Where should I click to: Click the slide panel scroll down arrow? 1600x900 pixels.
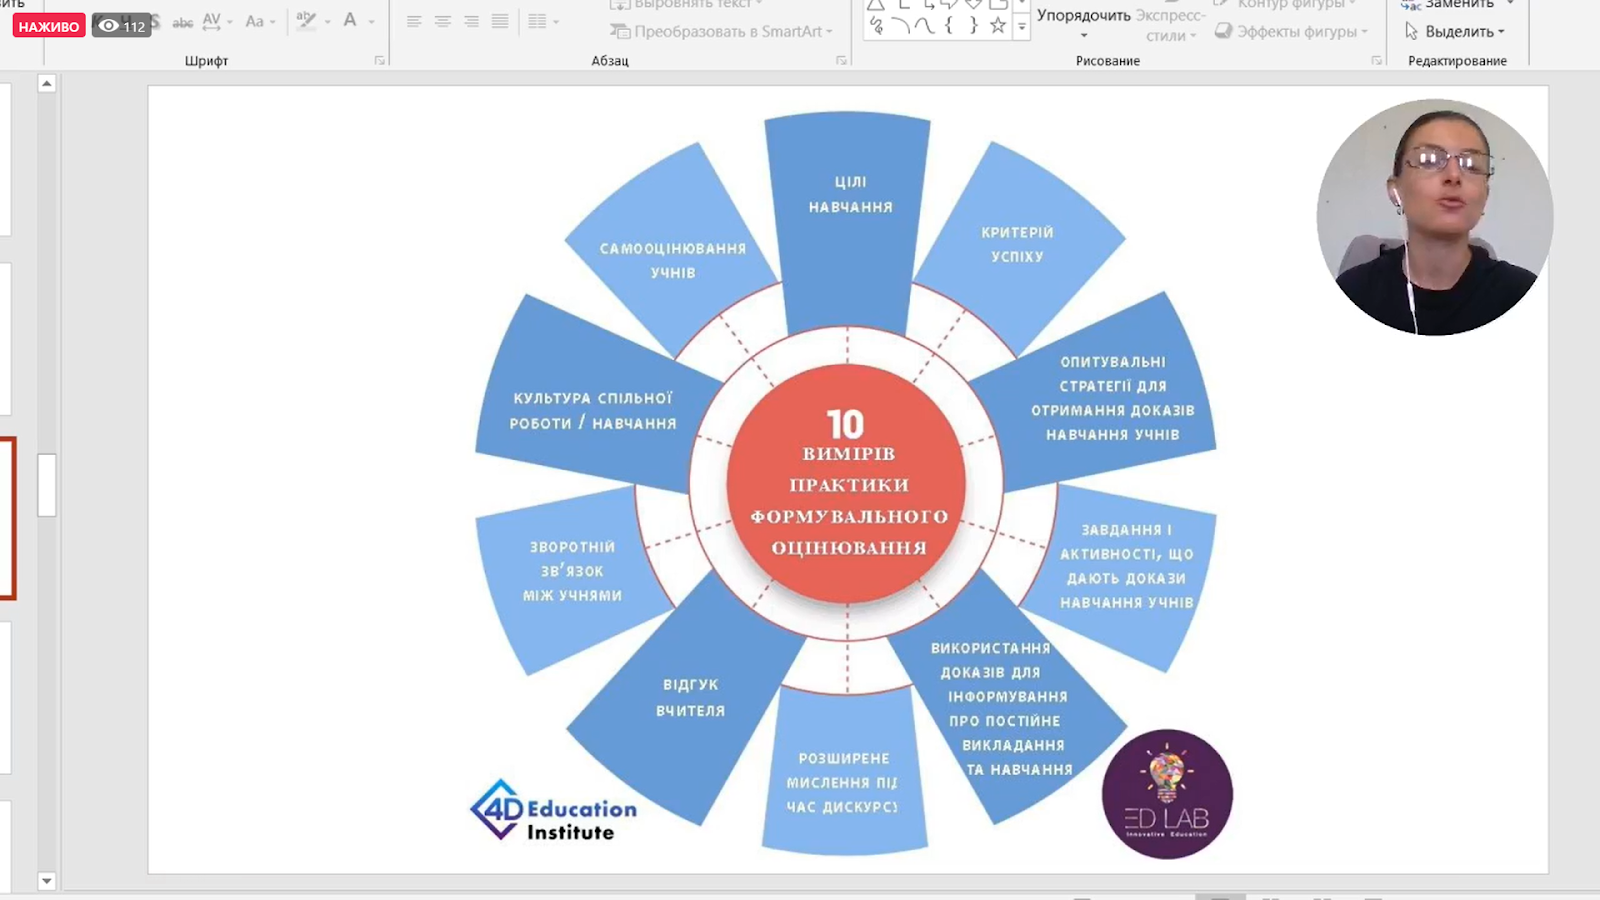46,881
